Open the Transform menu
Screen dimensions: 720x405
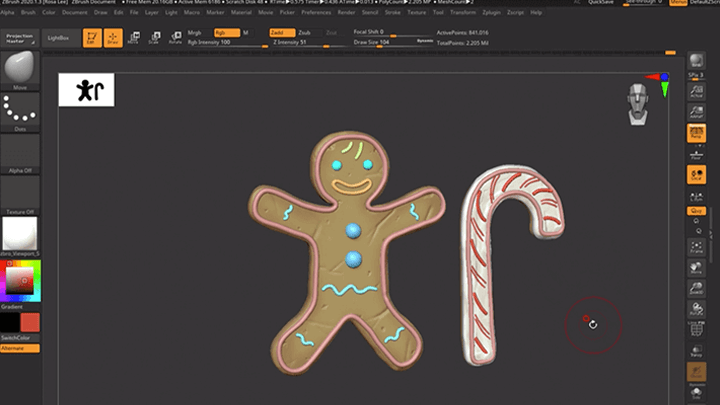(463, 12)
